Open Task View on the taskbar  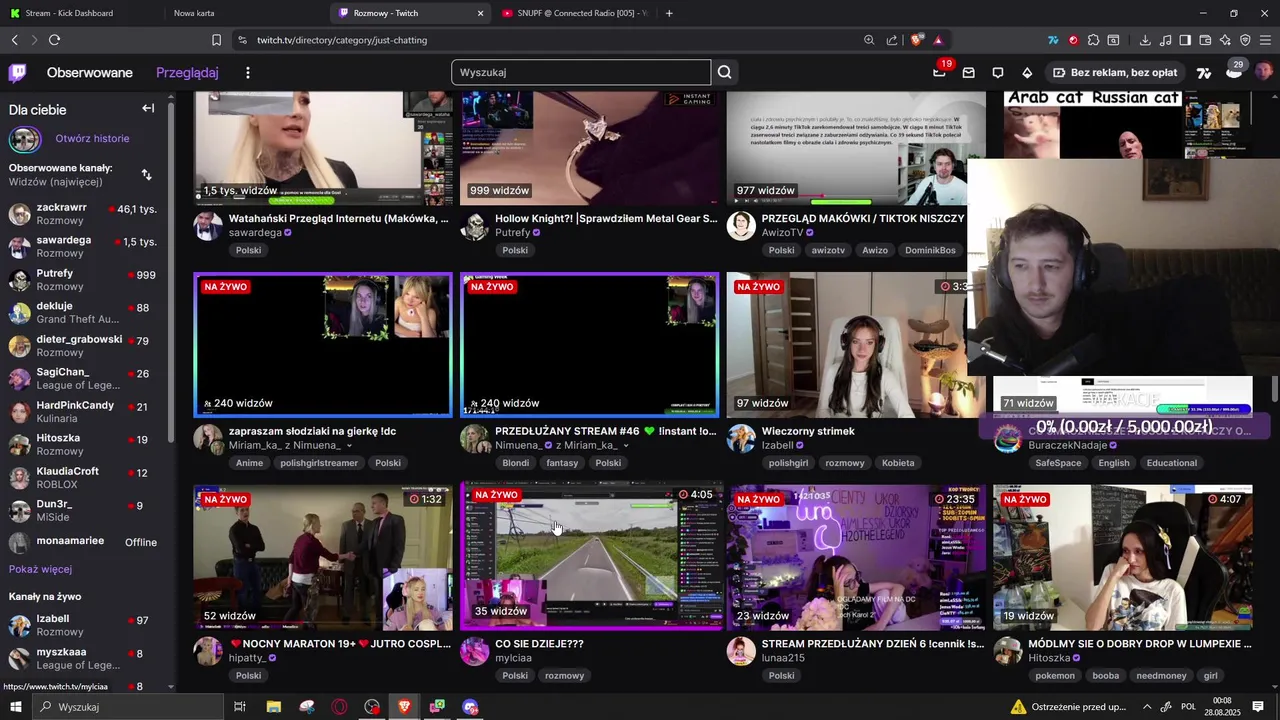pyautogui.click(x=240, y=707)
